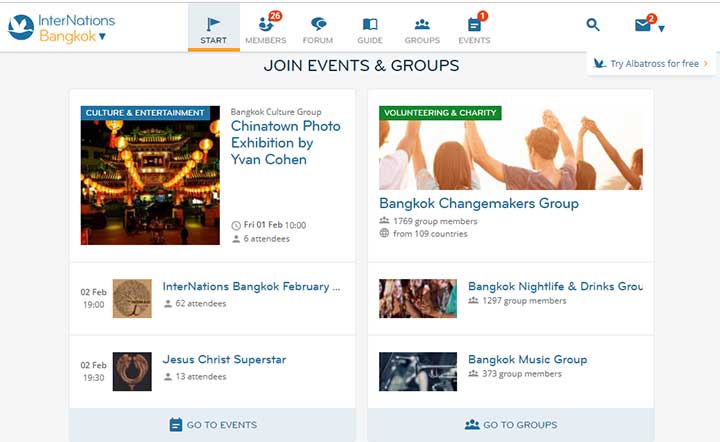This screenshot has height=442, width=720.
Task: Click the person icon beside 62 attendees
Action: pyautogui.click(x=168, y=304)
